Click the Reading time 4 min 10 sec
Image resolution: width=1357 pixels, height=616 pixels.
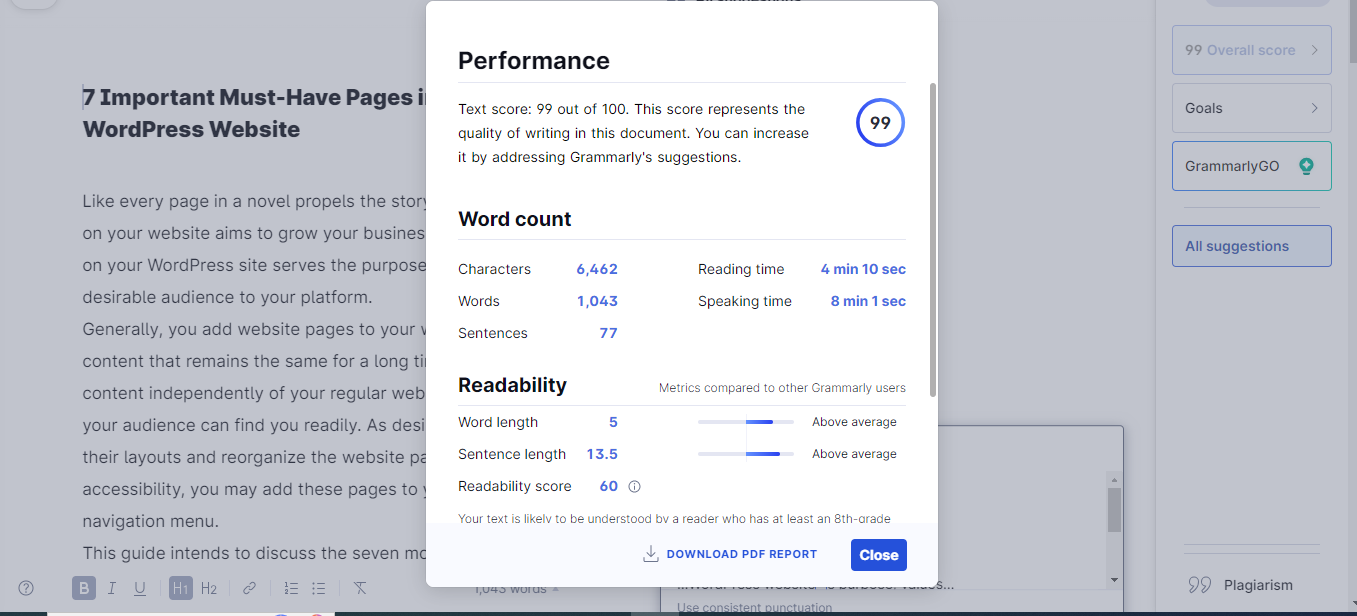(863, 269)
